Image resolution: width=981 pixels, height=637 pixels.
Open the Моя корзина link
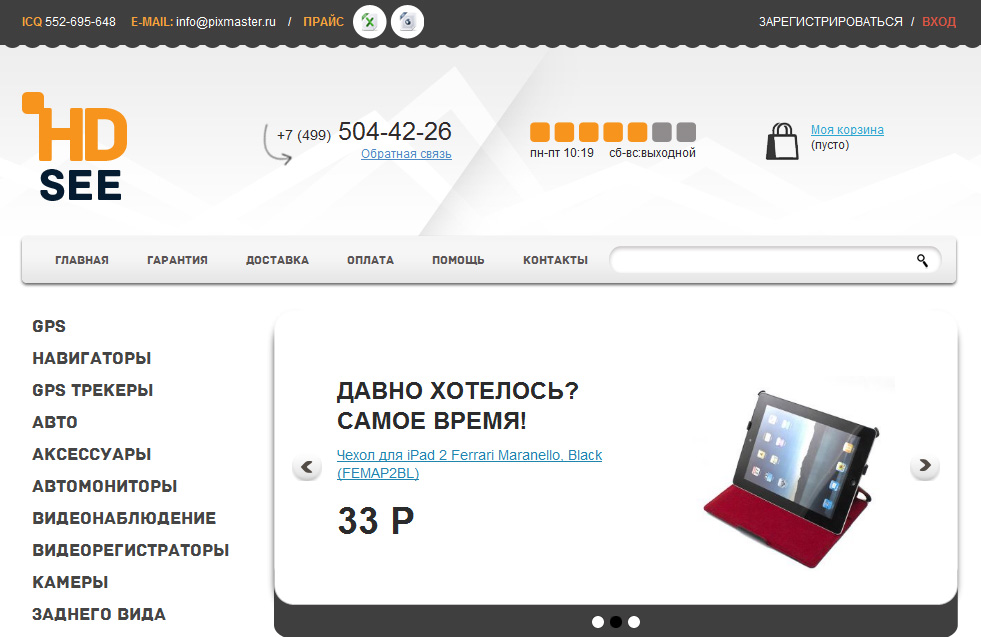[x=847, y=130]
